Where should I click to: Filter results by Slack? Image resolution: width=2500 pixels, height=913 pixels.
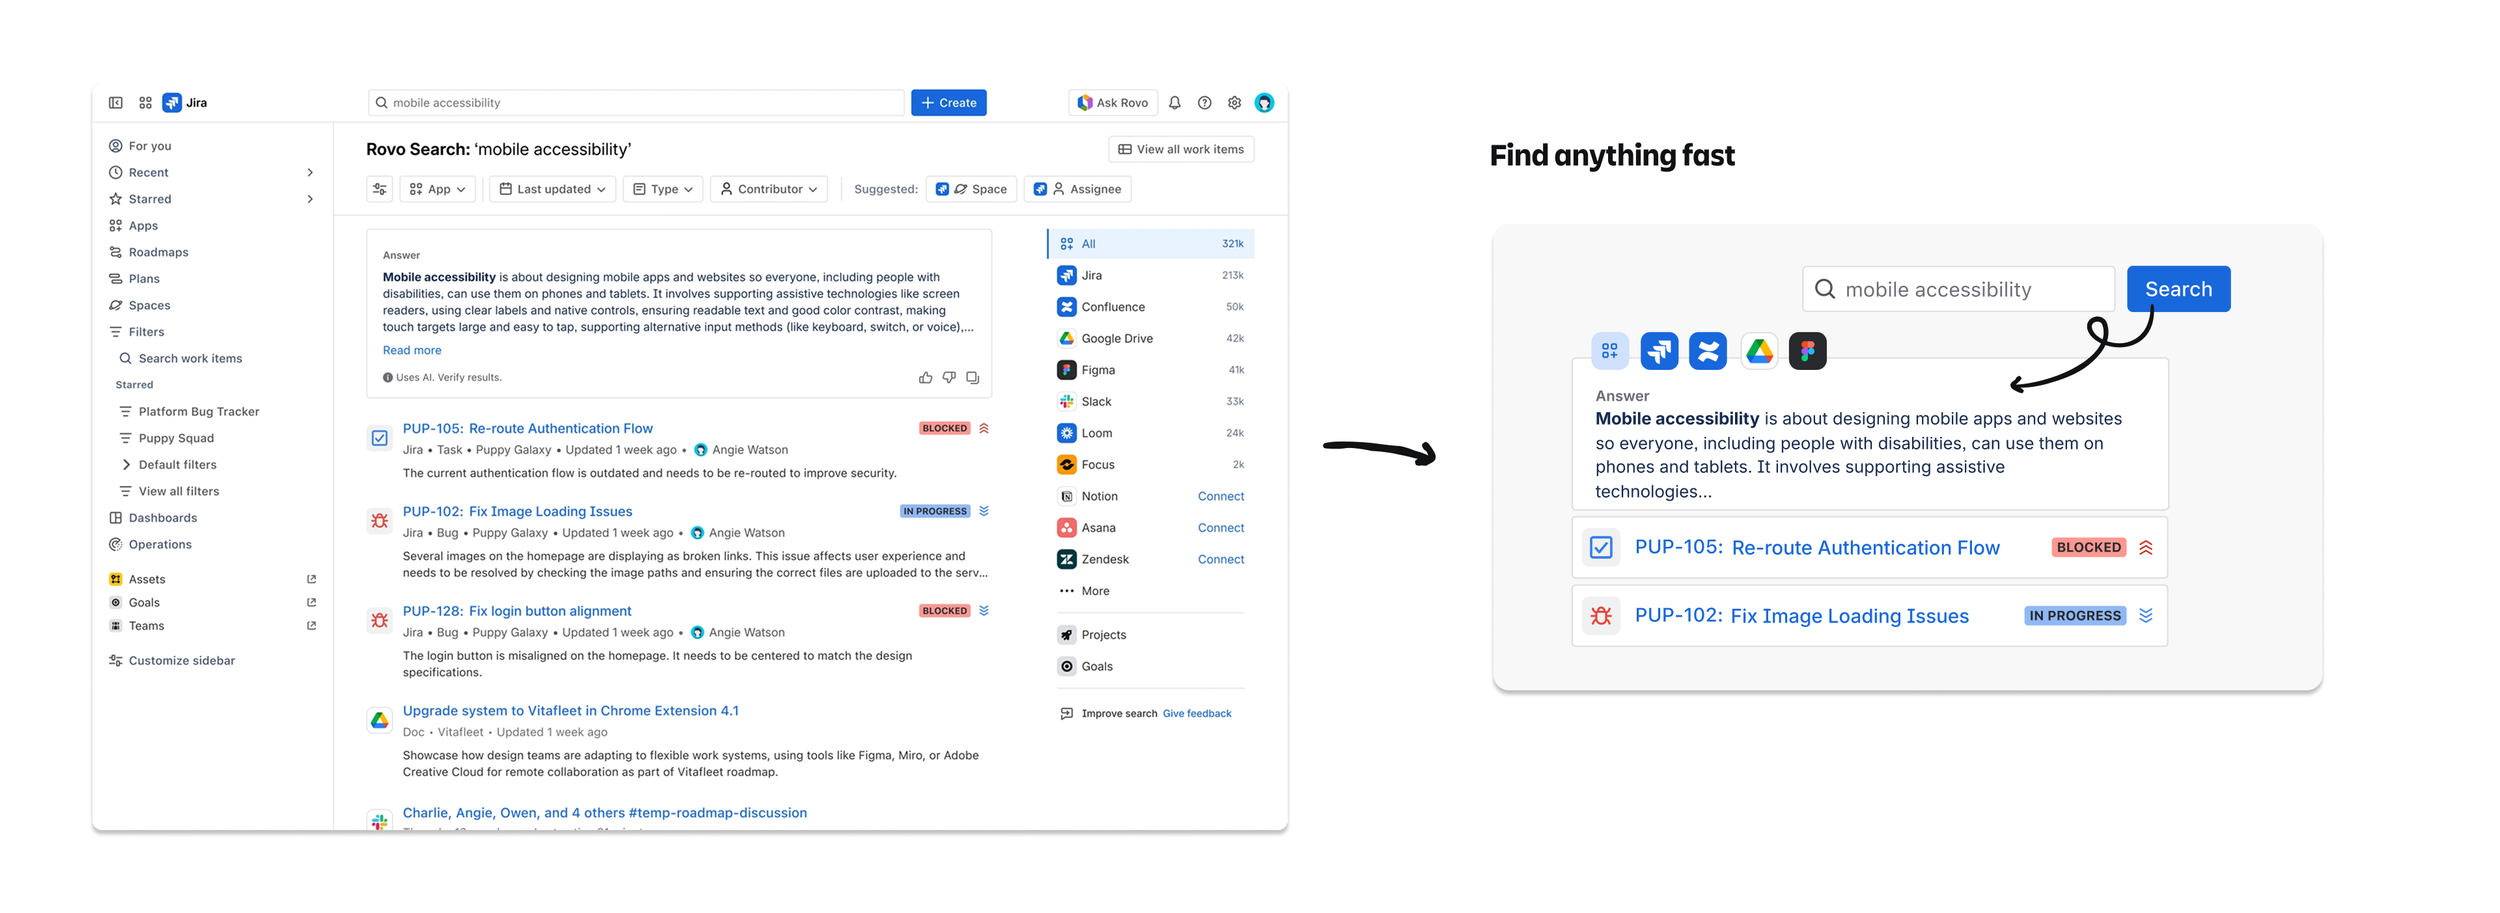point(1151,402)
